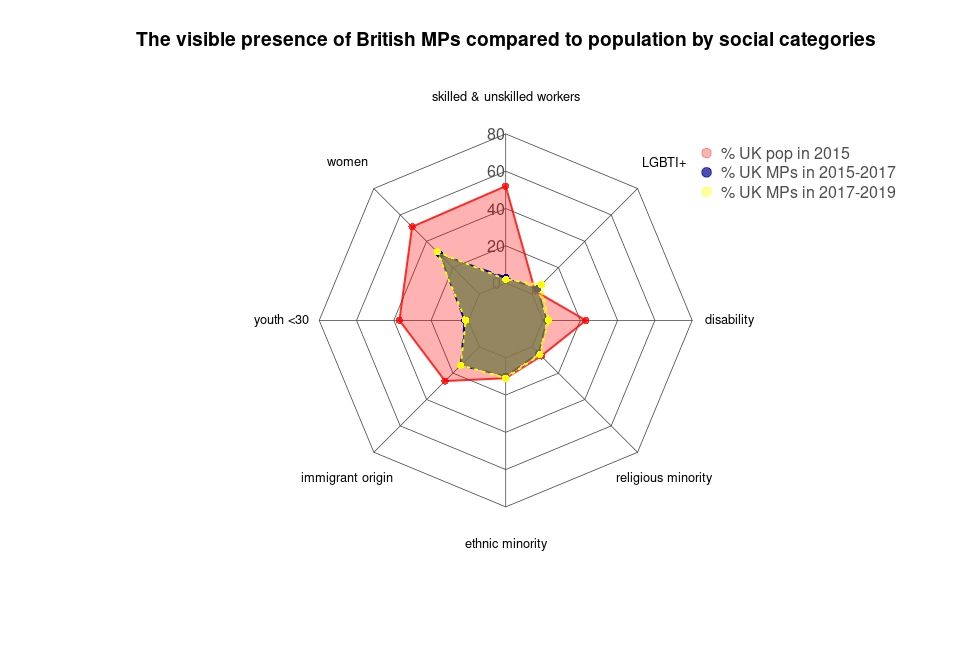Select the '% UK pop in 2015' legend label
Screen dimensions: 973x660
785,154
